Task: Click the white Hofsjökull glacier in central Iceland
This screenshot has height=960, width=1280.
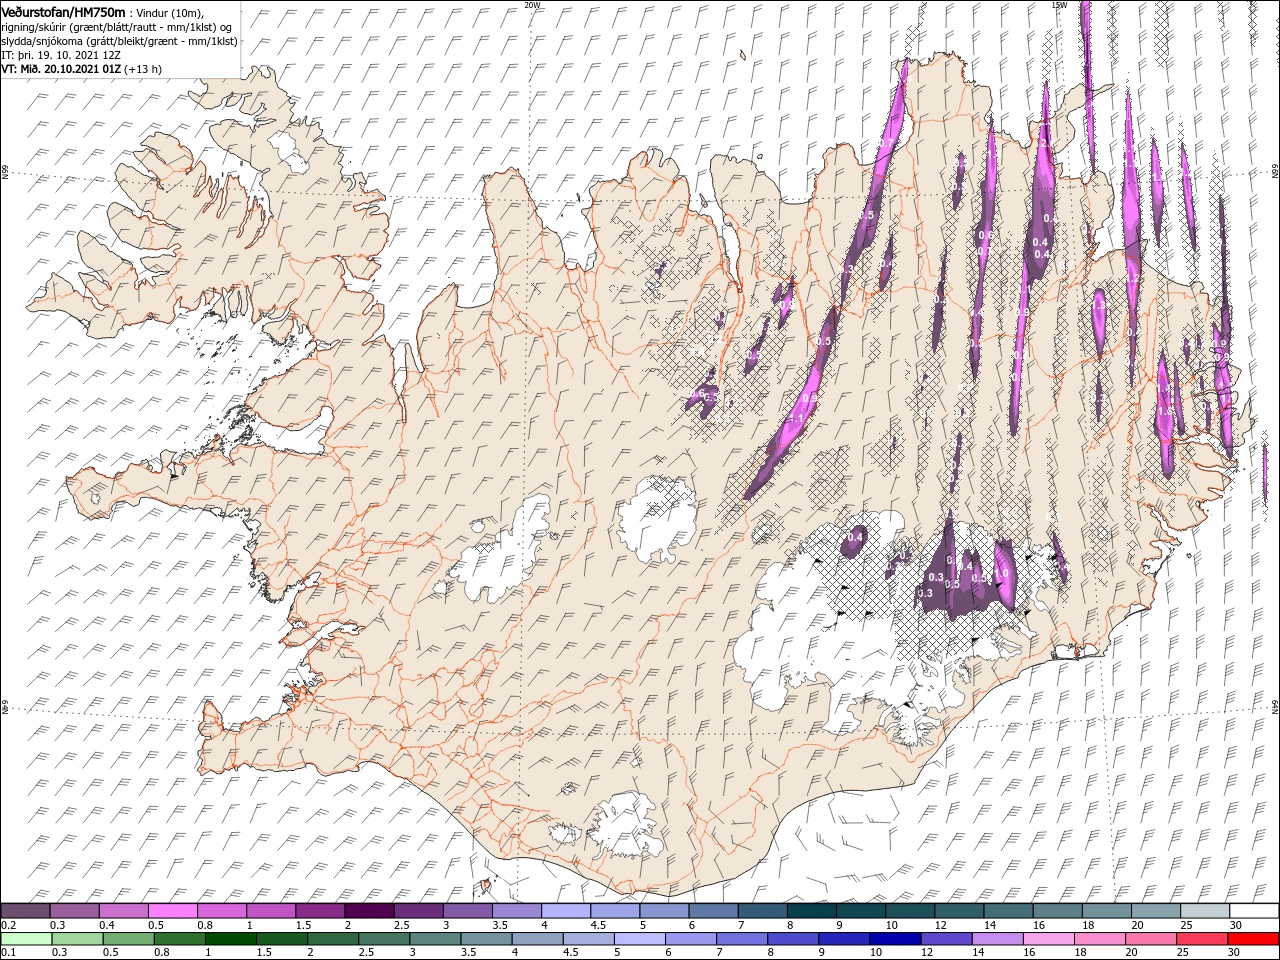Action: [x=657, y=517]
